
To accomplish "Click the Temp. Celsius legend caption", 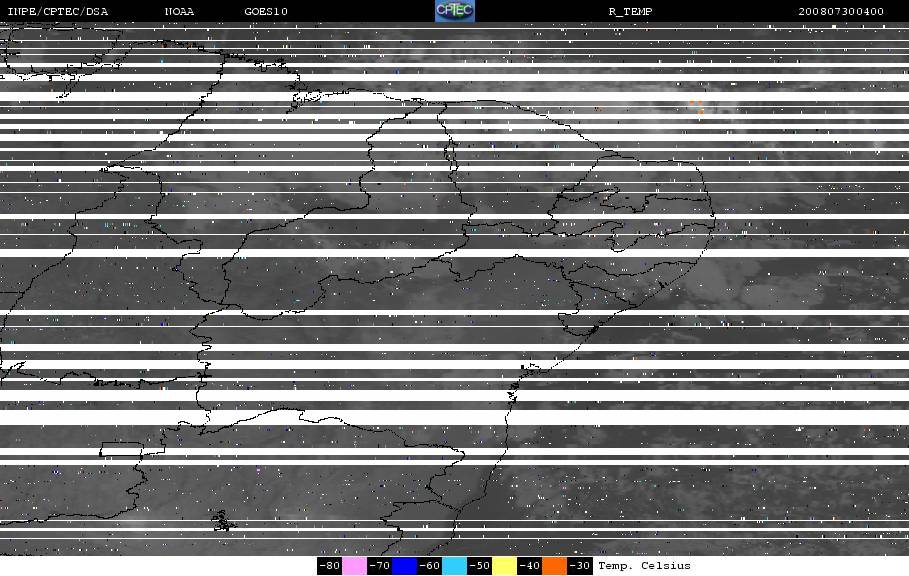I will pos(644,566).
